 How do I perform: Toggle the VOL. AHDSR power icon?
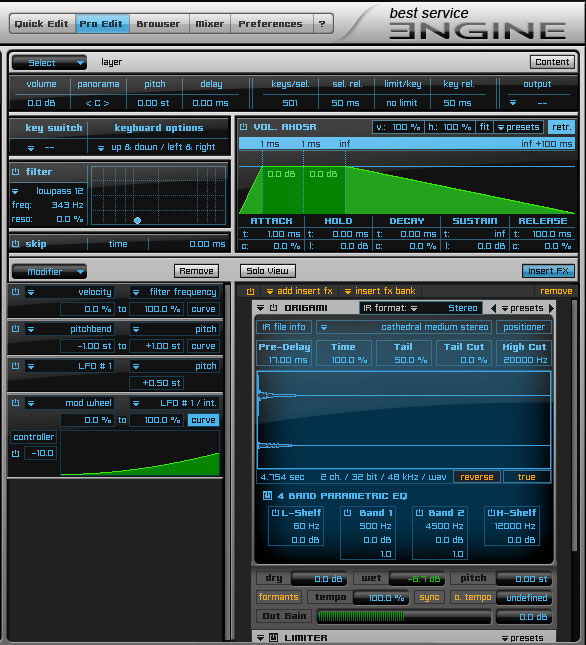coord(243,127)
